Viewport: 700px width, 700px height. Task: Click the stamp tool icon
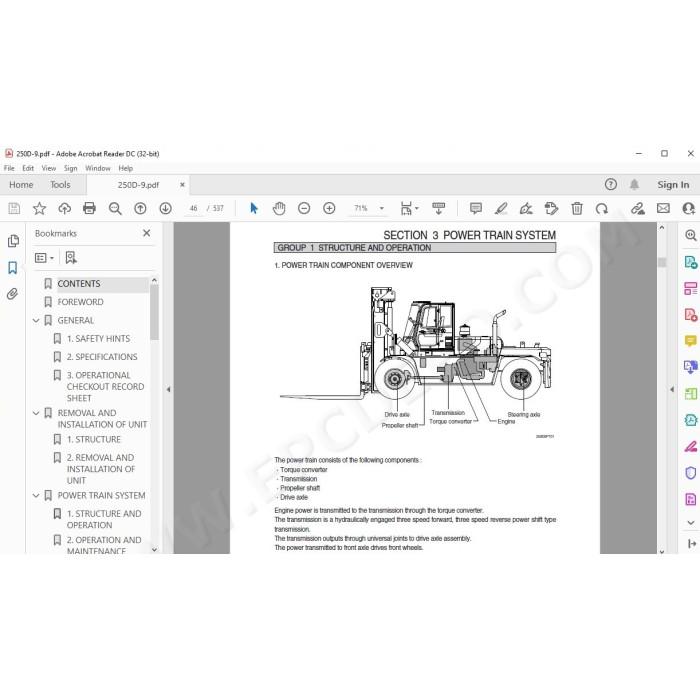click(551, 208)
